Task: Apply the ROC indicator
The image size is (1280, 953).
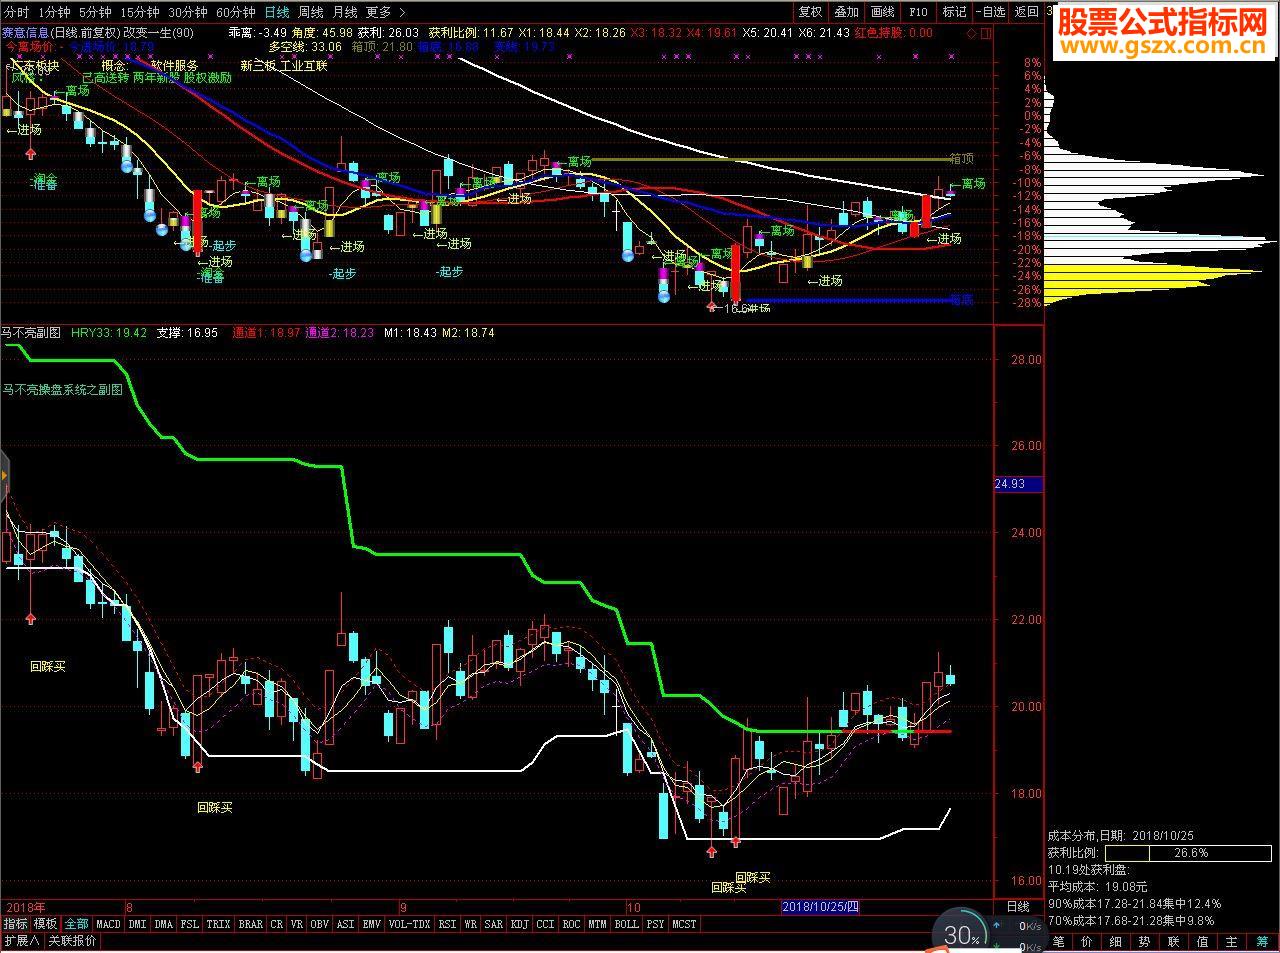Action: [572, 924]
